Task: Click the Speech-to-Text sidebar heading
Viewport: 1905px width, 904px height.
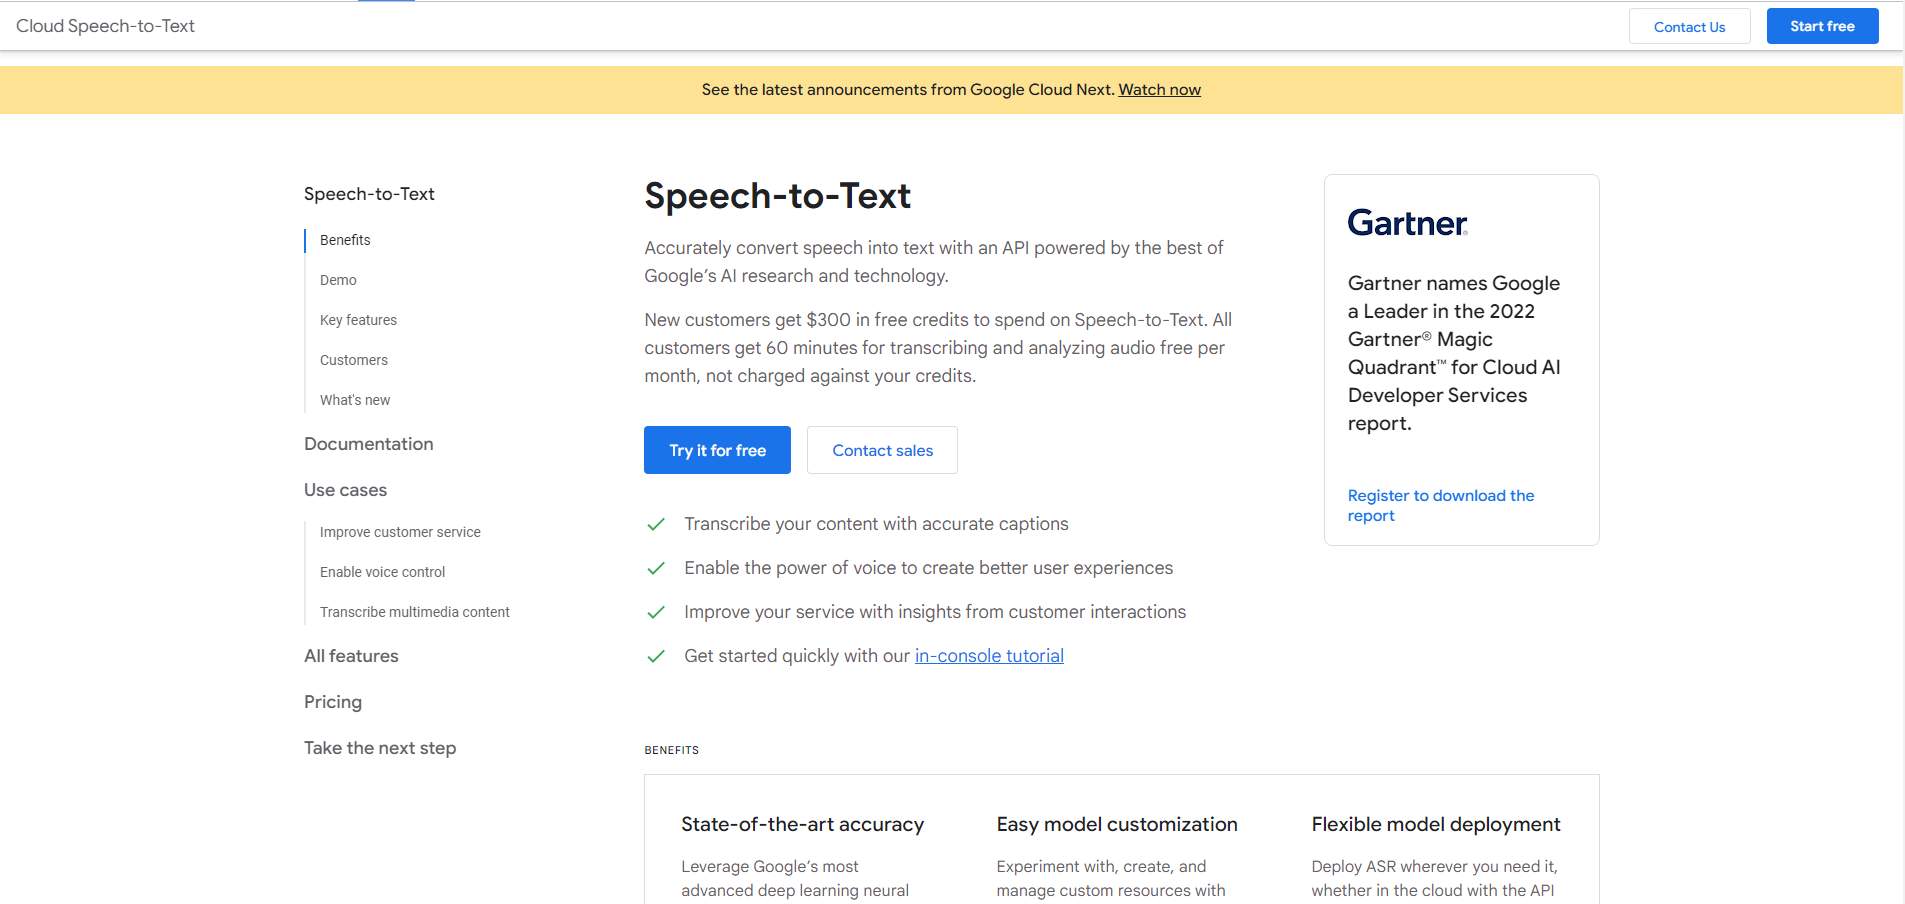Action: (x=369, y=194)
